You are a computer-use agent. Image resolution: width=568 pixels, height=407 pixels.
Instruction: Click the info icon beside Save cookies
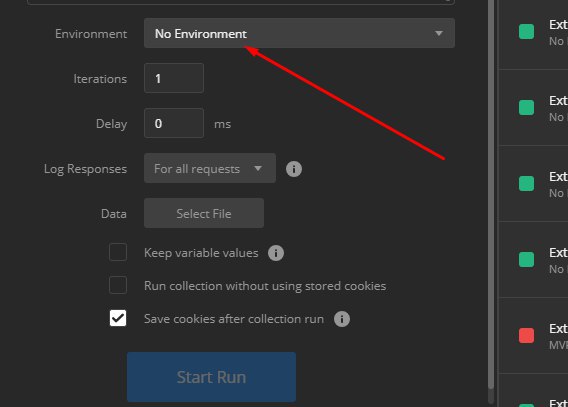point(342,319)
